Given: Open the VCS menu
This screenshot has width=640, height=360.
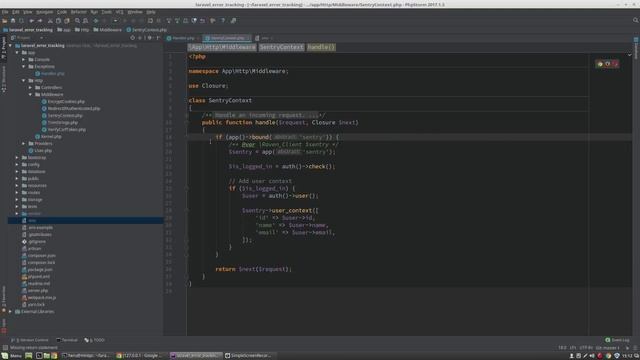Looking at the screenshot, I should coord(119,12).
